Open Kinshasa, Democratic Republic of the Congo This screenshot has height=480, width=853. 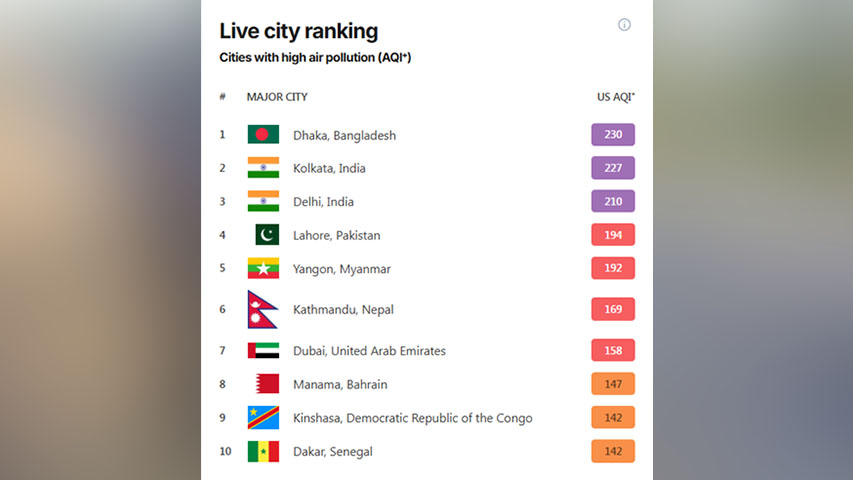pyautogui.click(x=412, y=418)
